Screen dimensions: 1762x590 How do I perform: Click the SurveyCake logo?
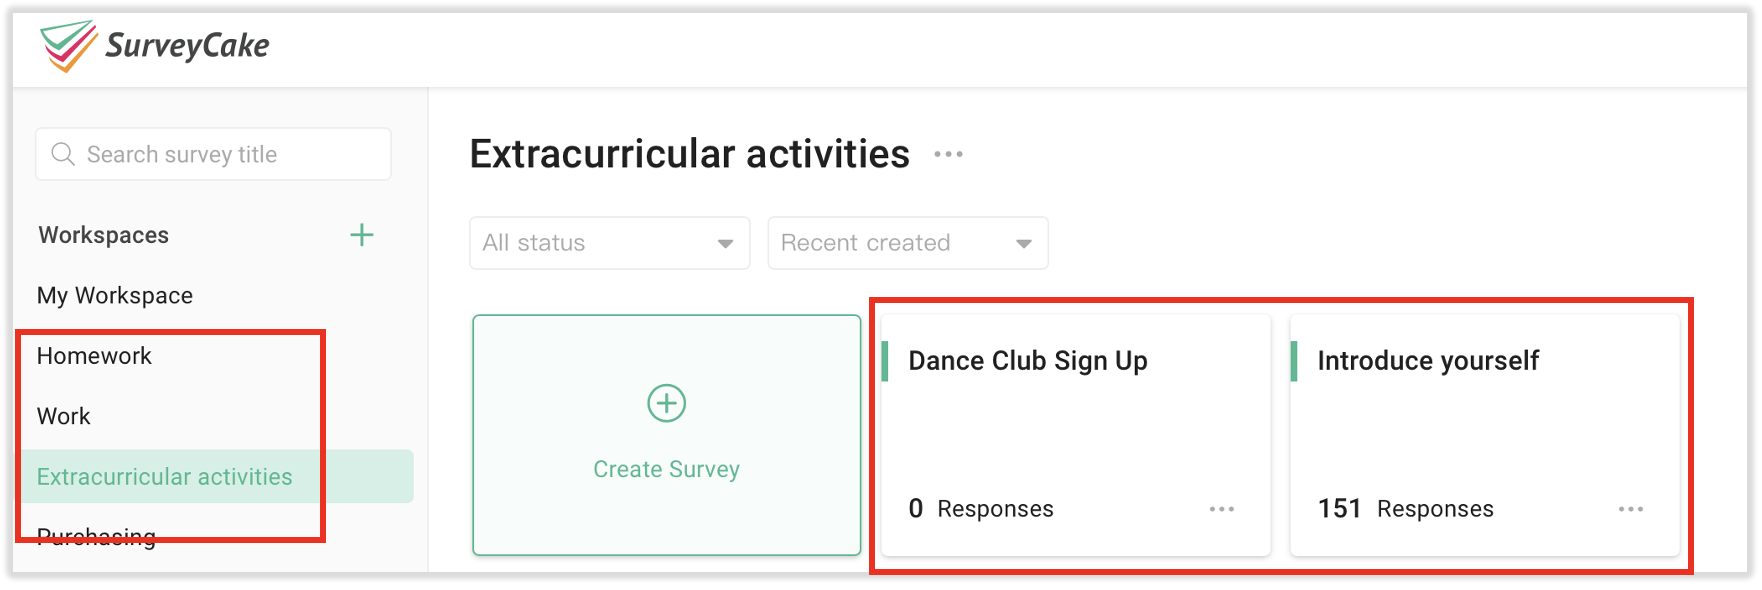coord(154,44)
